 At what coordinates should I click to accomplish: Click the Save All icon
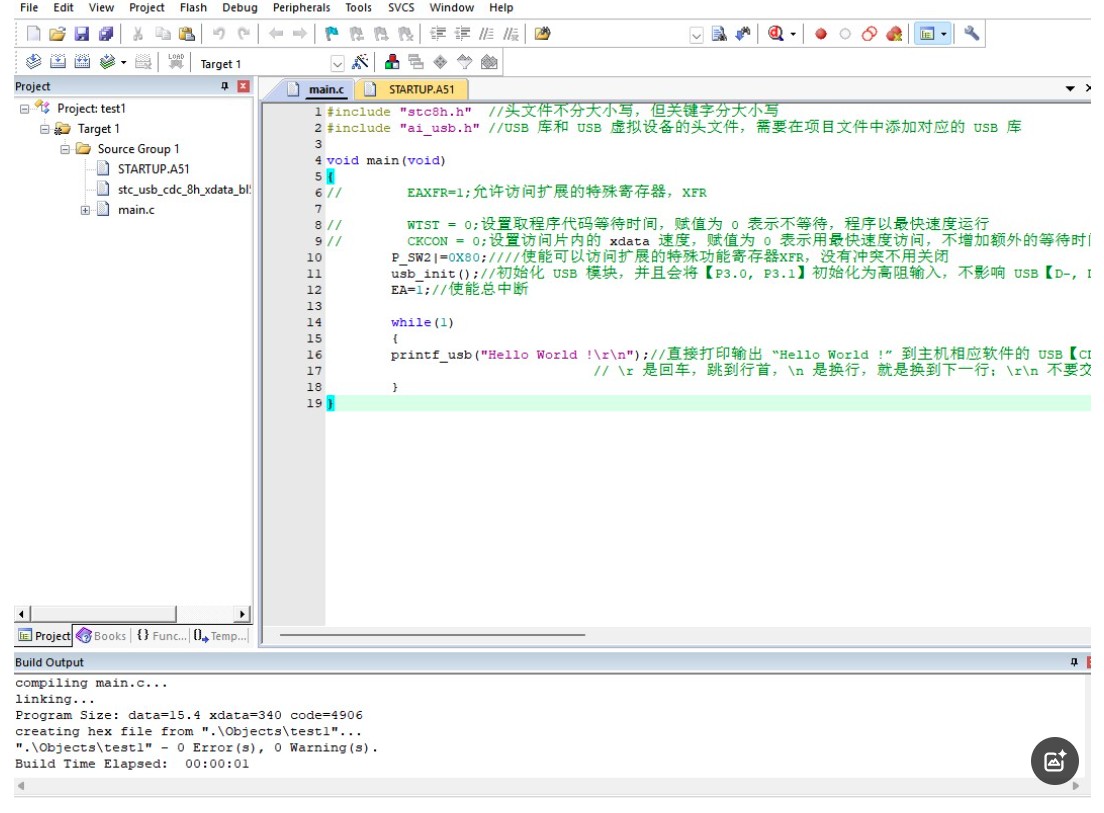[x=106, y=33]
